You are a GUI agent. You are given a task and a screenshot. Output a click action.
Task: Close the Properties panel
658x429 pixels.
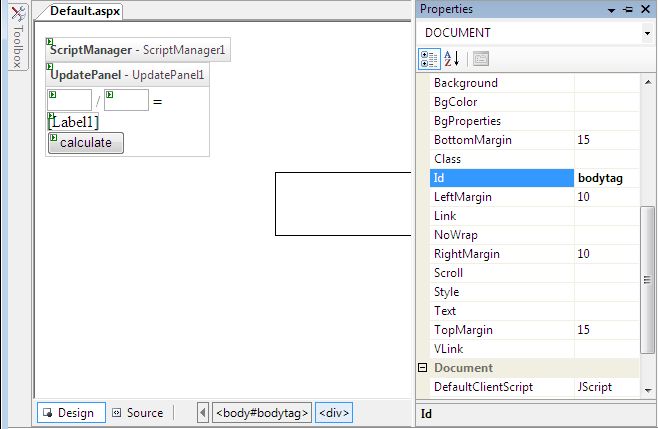click(x=645, y=9)
